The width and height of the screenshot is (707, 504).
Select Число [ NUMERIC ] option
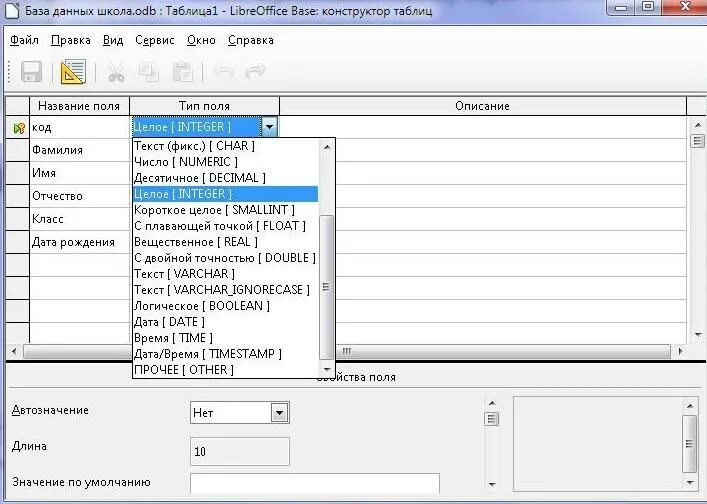pyautogui.click(x=225, y=162)
